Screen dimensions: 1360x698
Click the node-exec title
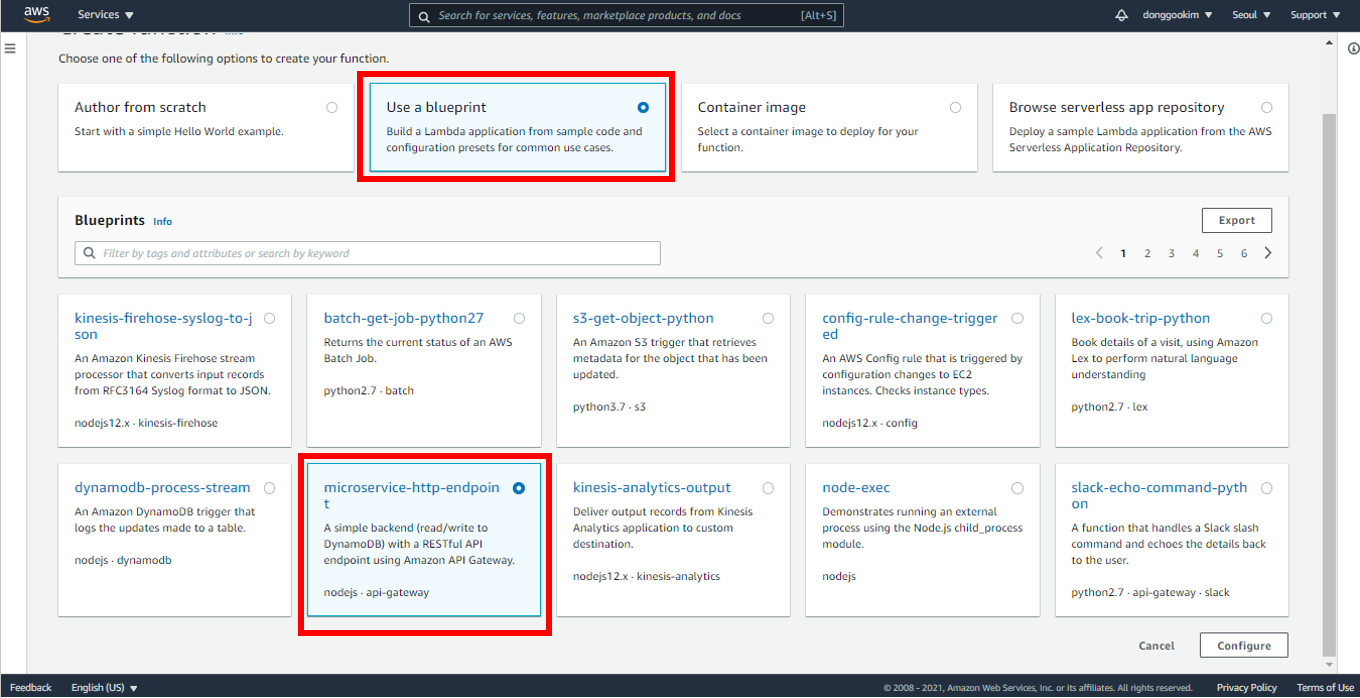tap(856, 488)
